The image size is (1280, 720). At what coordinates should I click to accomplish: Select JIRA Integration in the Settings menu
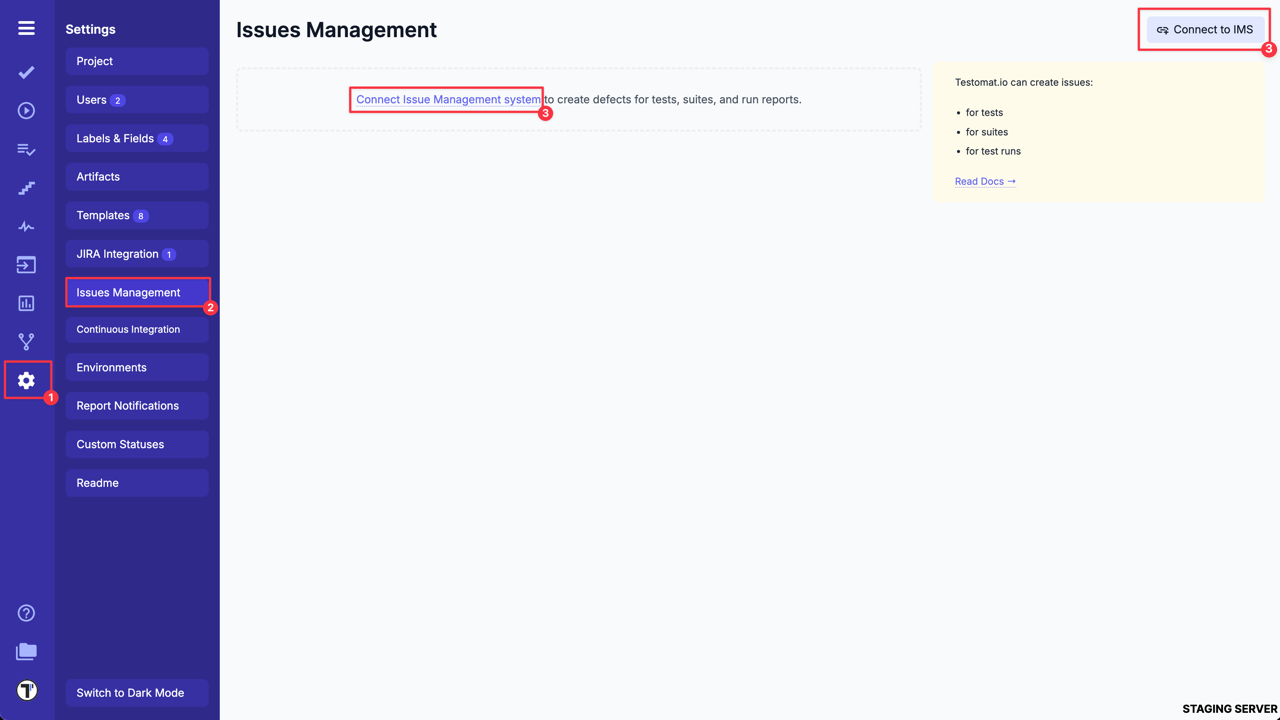[x=137, y=254]
